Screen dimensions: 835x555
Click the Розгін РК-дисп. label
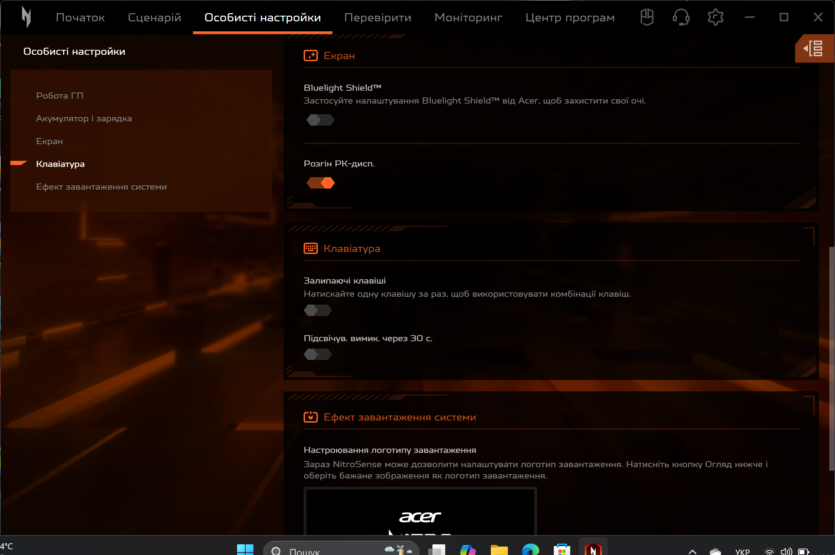[339, 164]
